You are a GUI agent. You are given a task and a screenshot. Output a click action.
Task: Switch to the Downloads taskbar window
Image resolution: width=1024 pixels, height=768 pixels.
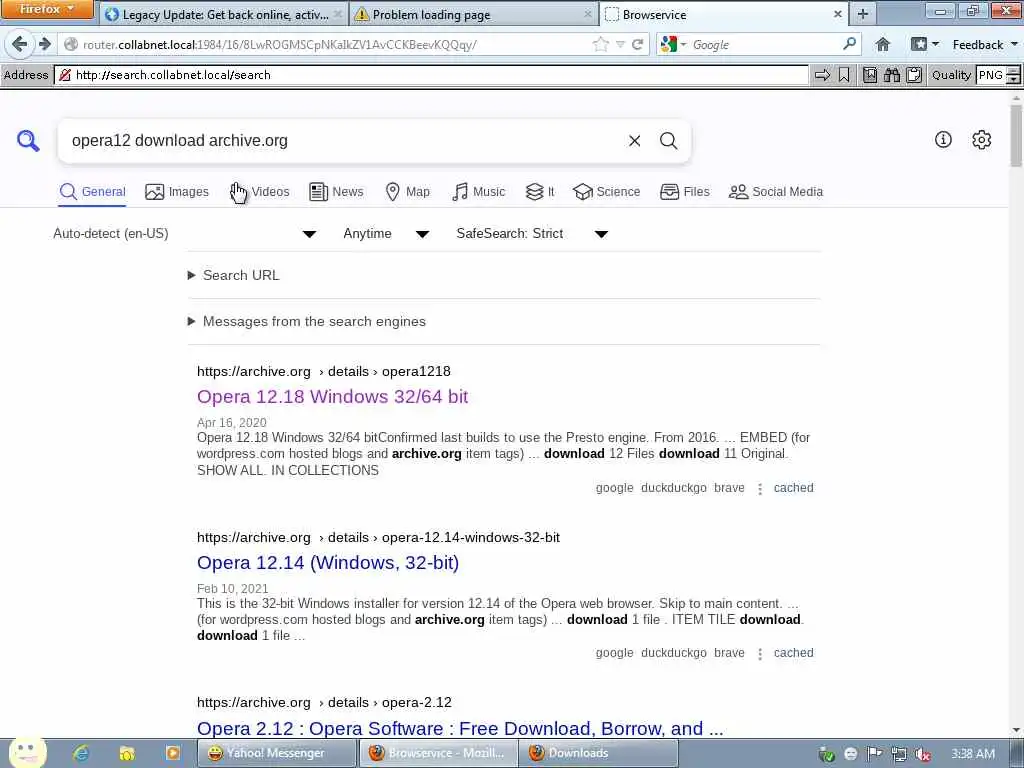[598, 753]
